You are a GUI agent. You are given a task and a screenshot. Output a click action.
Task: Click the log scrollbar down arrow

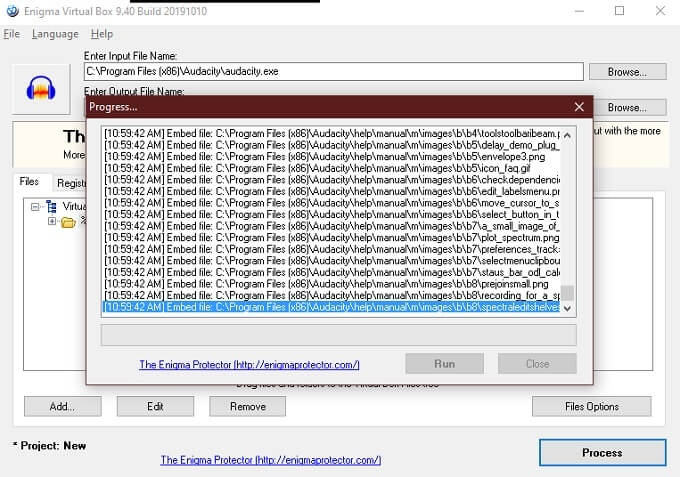tap(567, 308)
